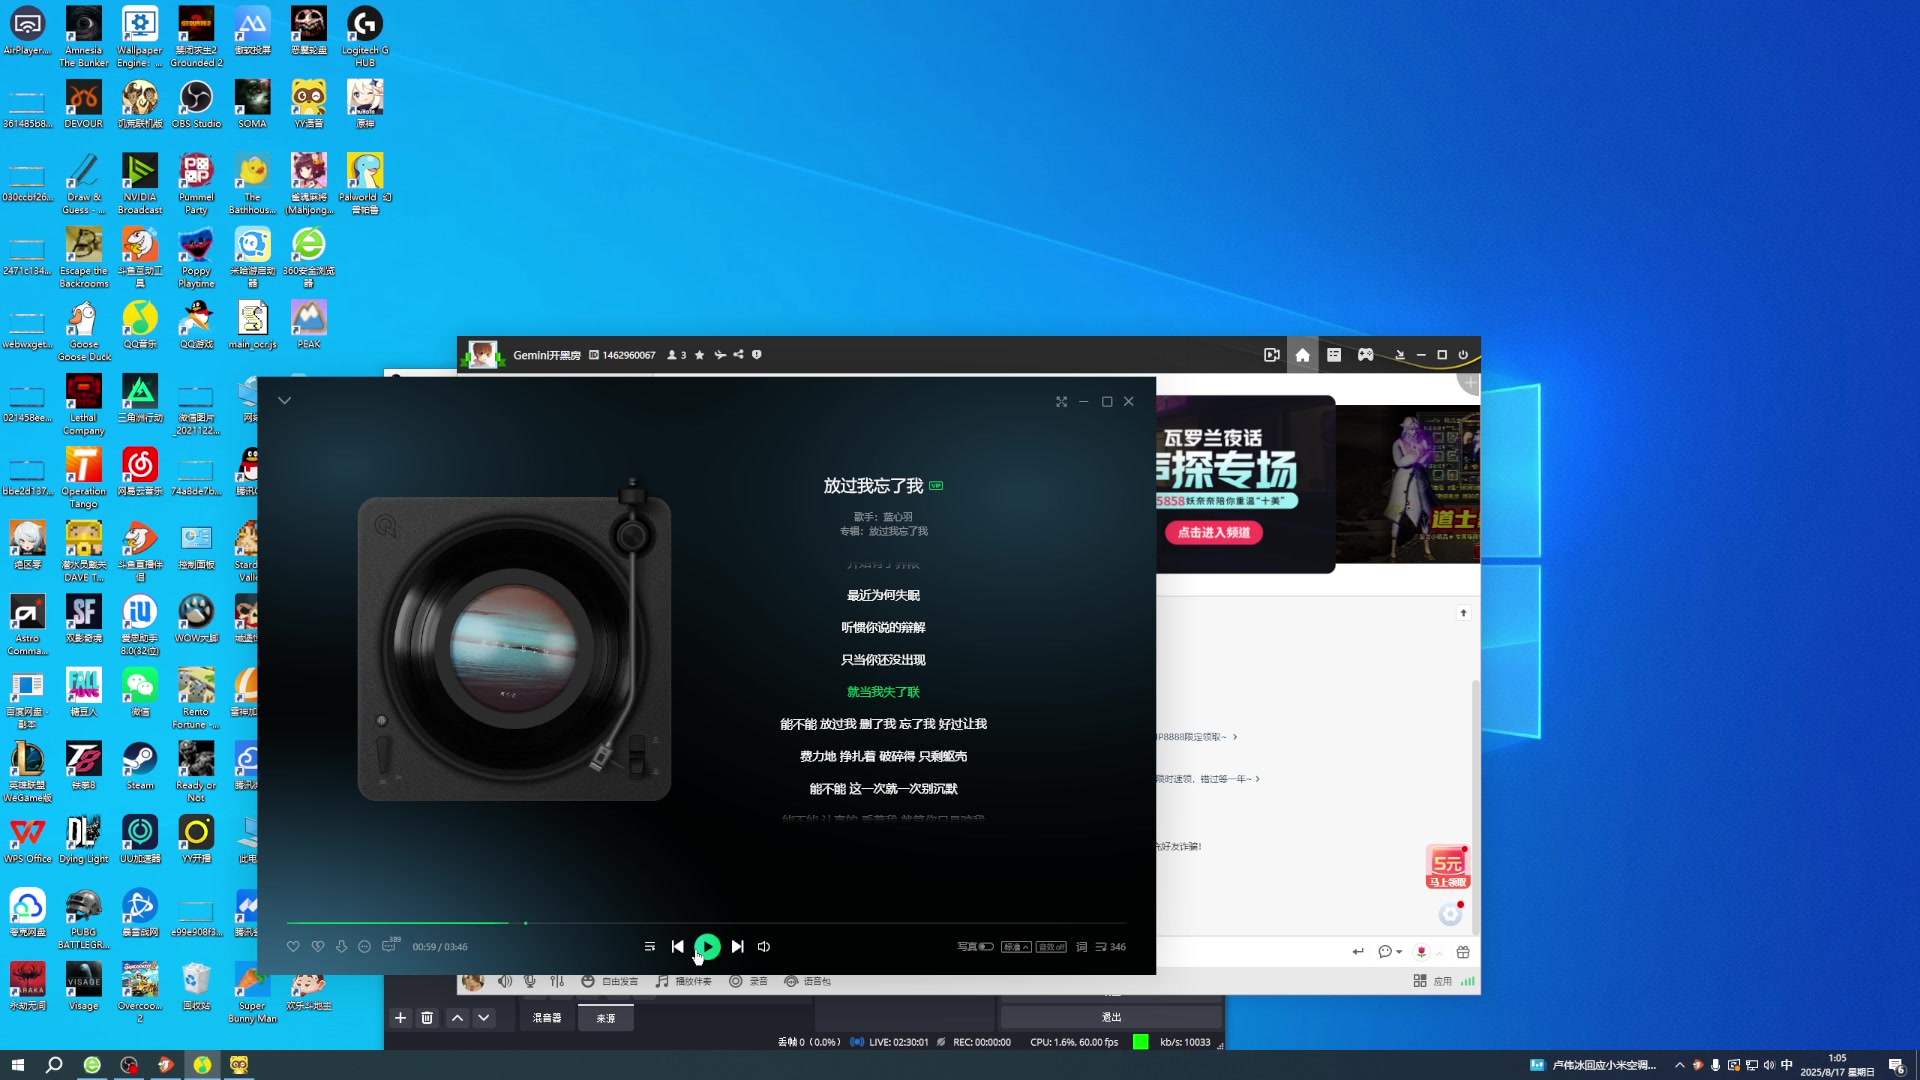1920x1080 pixels.
Task: Open the flower gift icon in YY chat
Action: pos(1421,952)
